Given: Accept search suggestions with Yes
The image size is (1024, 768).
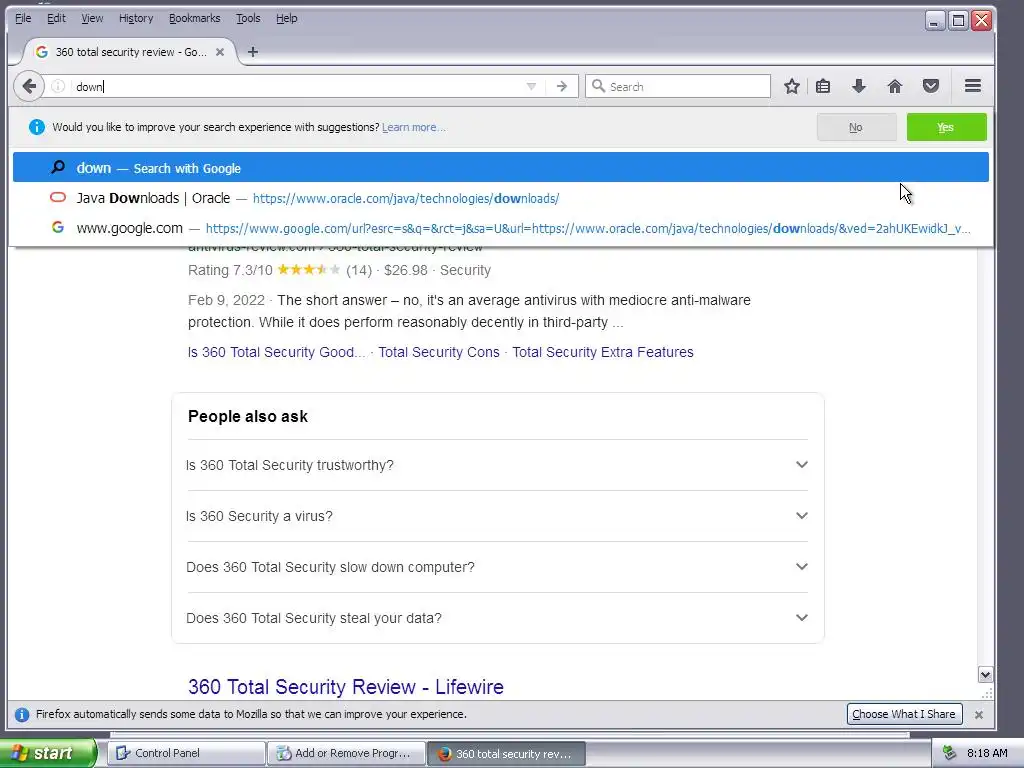Looking at the screenshot, I should pyautogui.click(x=946, y=127).
